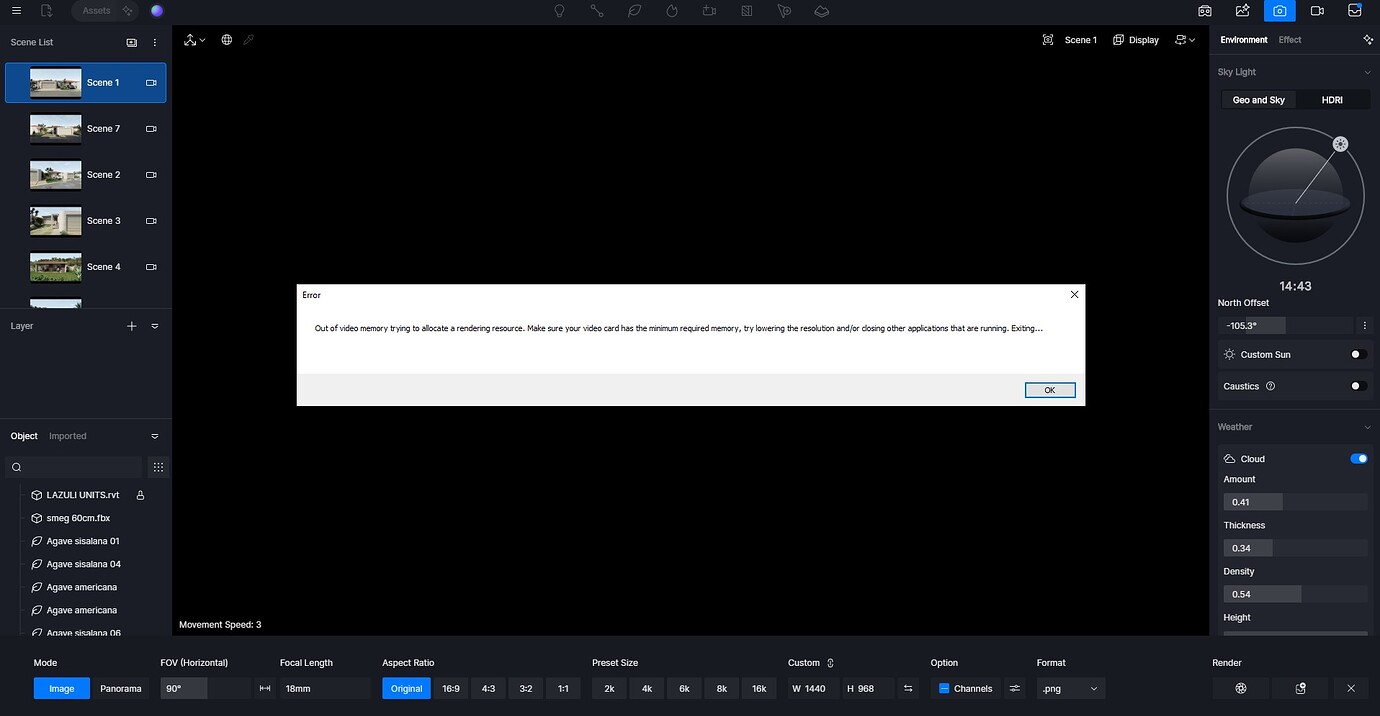
Task: Choose the 1:1 aspect ratio
Action: pos(563,688)
